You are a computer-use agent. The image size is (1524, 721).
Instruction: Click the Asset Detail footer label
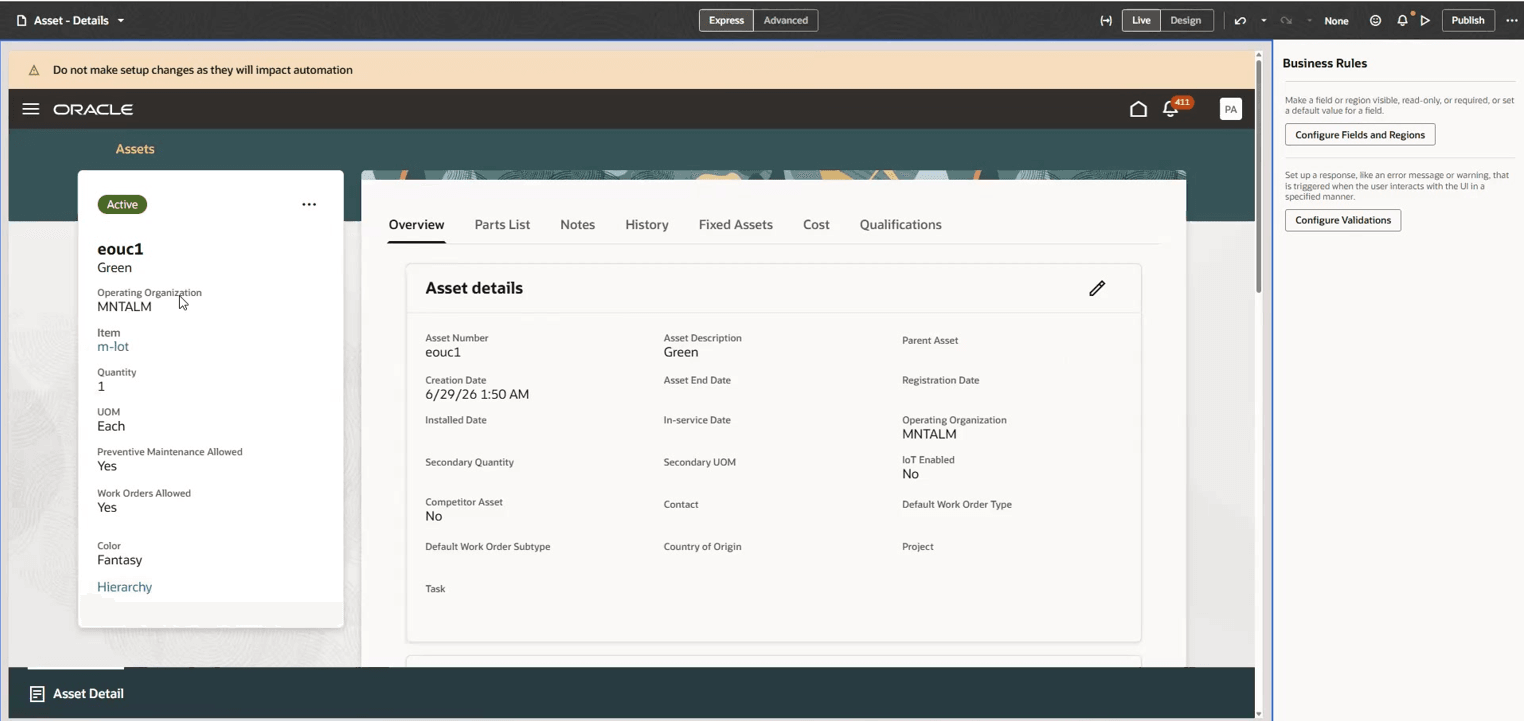pos(88,694)
